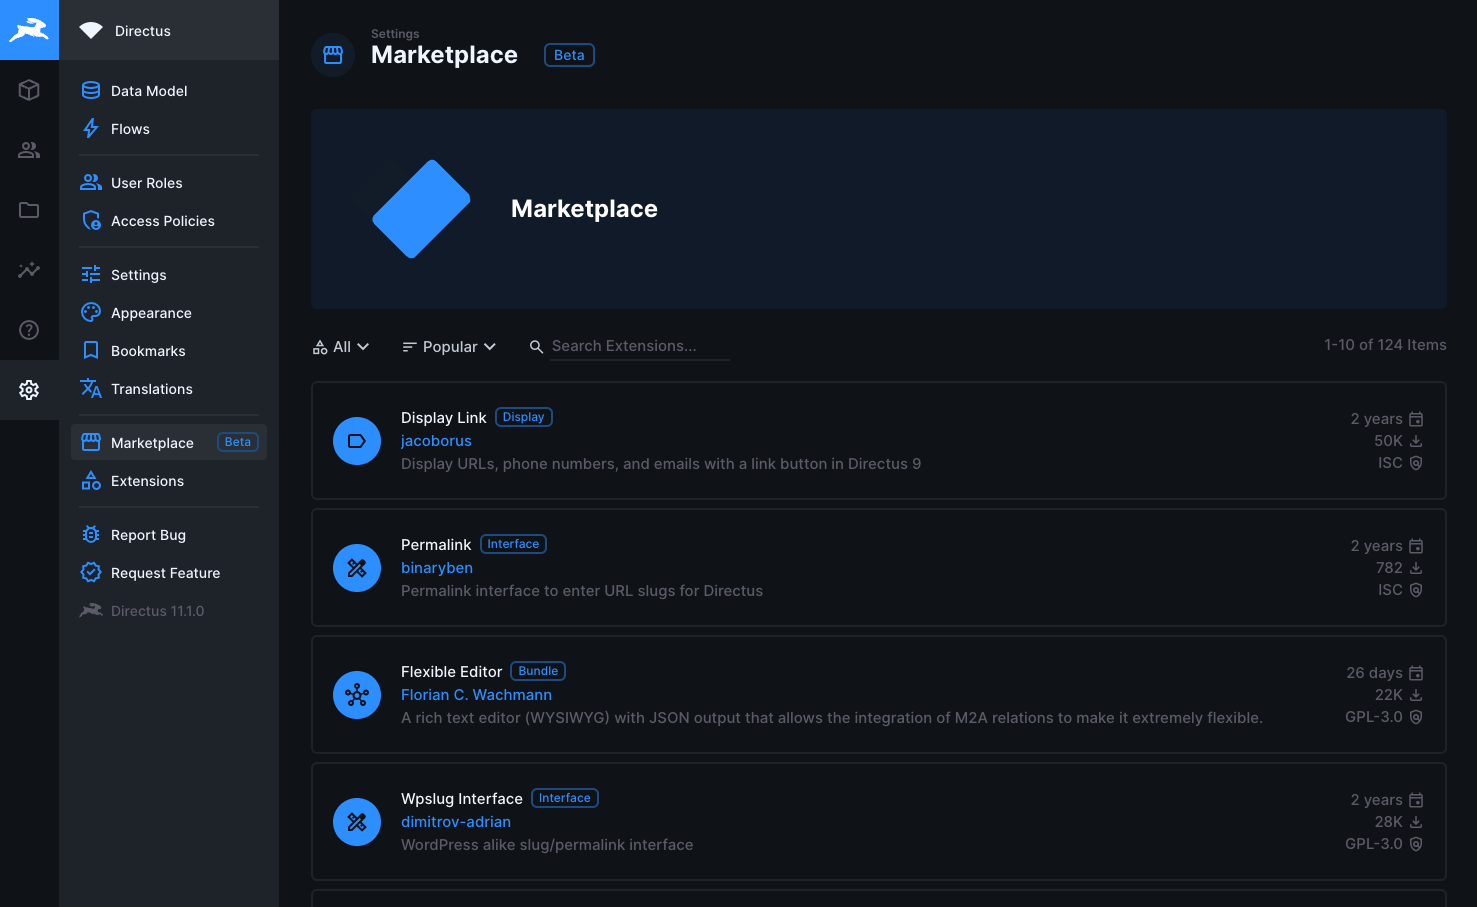Click the Flexible Editor title
Screen dimensions: 1477x907
pyautogui.click(x=451, y=672)
